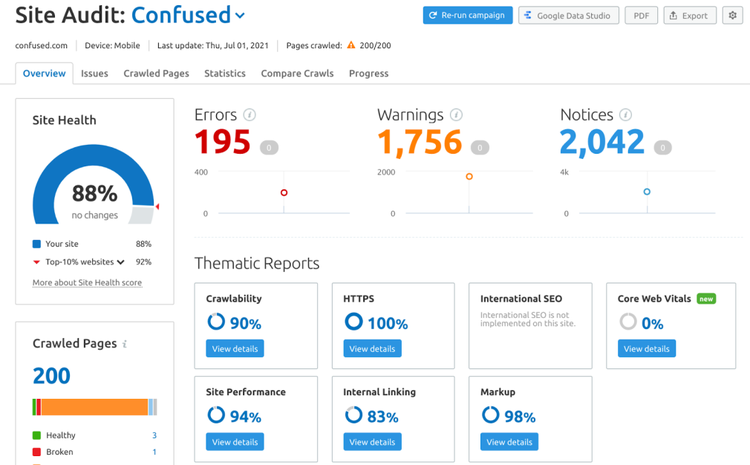
Task: Click the Markup progress ring icon
Action: coord(490,415)
